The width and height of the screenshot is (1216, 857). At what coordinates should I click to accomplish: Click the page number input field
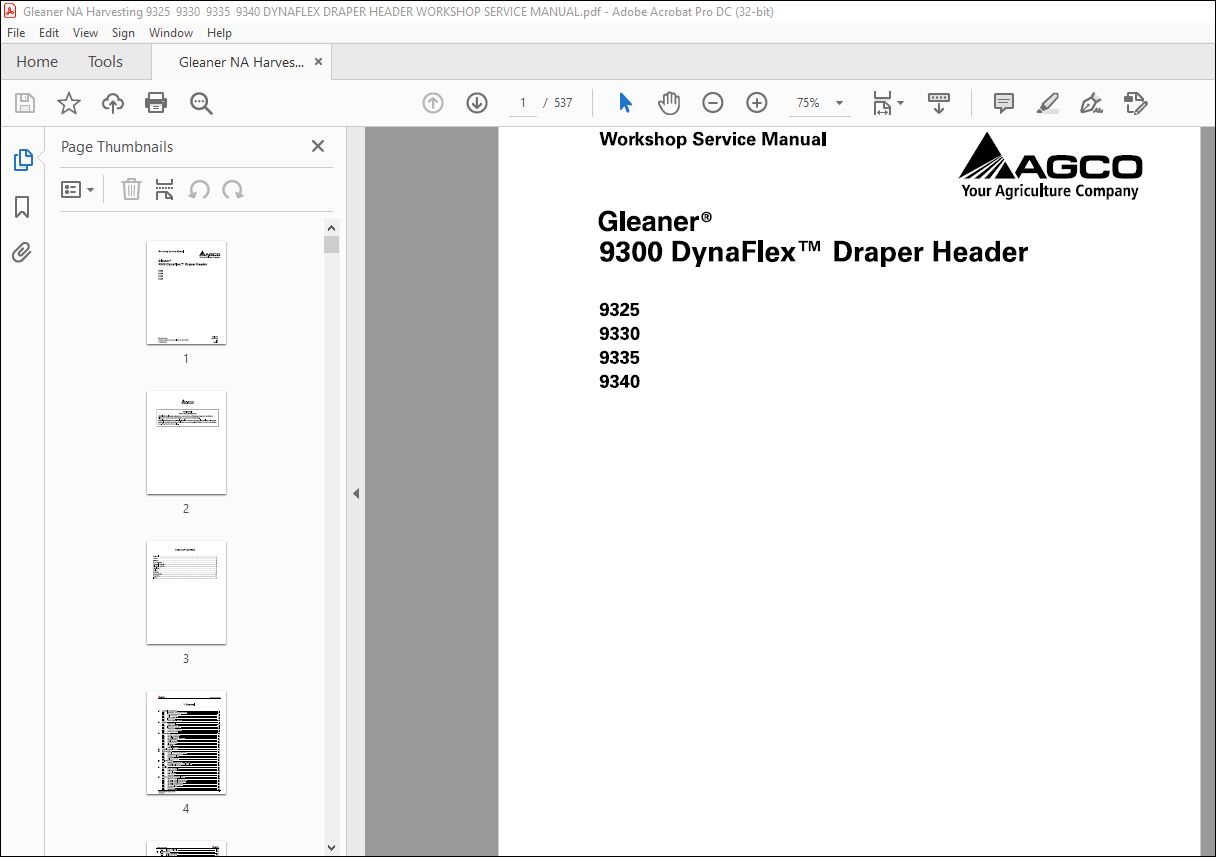(522, 103)
